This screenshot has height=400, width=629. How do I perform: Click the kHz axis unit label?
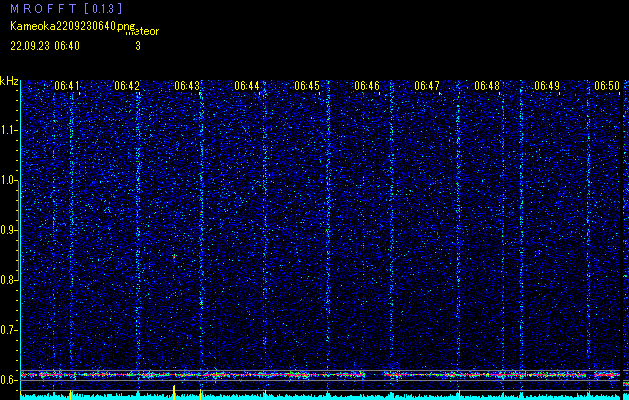coord(9,81)
